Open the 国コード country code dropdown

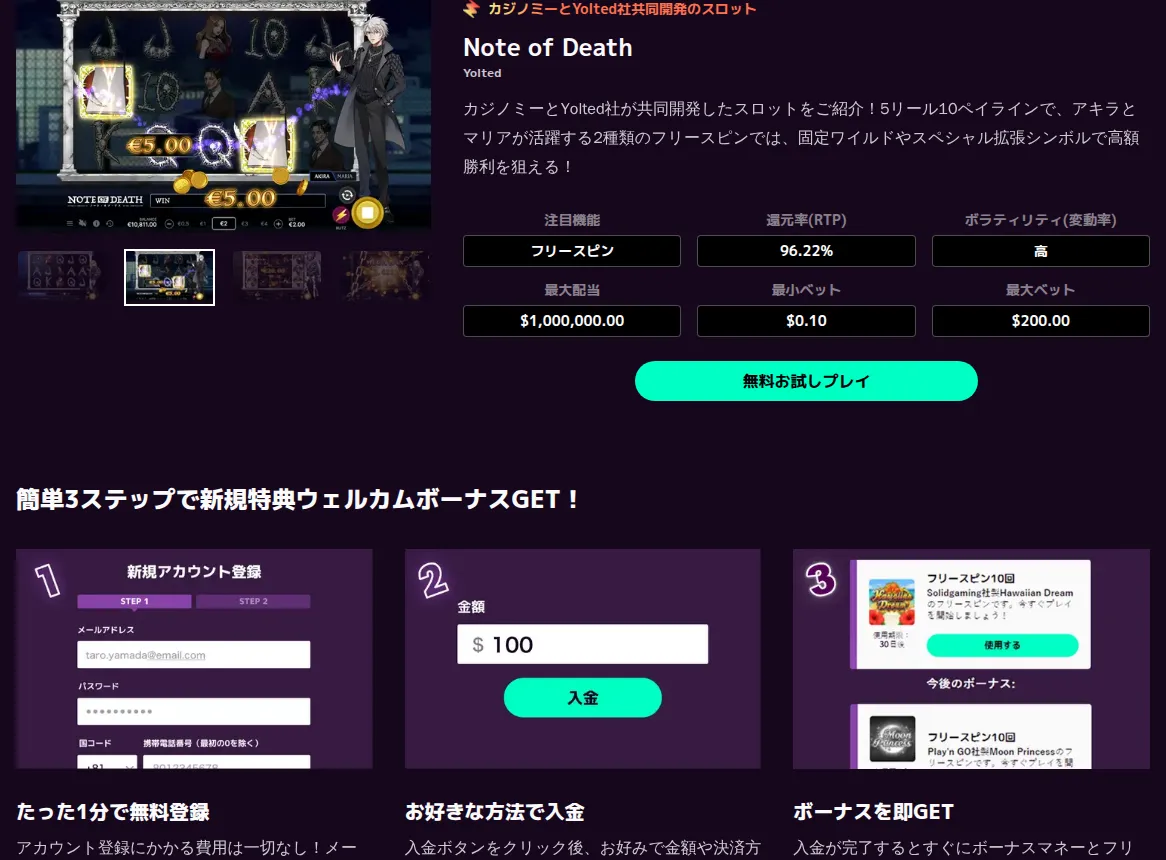107,762
